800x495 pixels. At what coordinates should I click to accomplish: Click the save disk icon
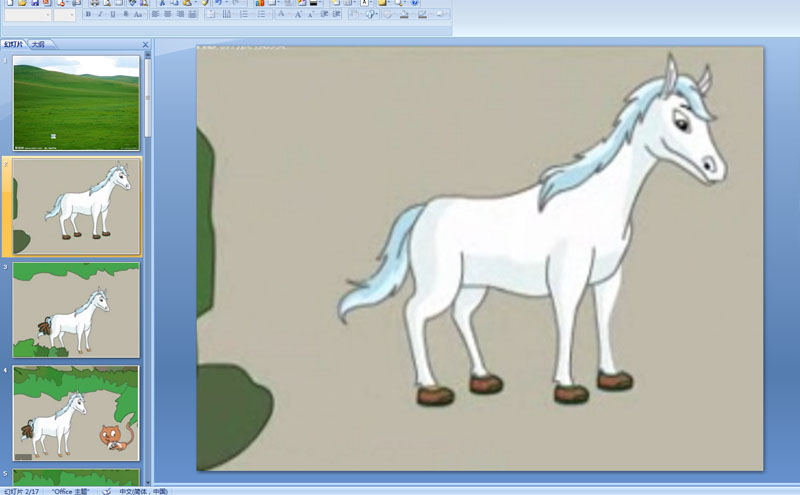coord(35,3)
